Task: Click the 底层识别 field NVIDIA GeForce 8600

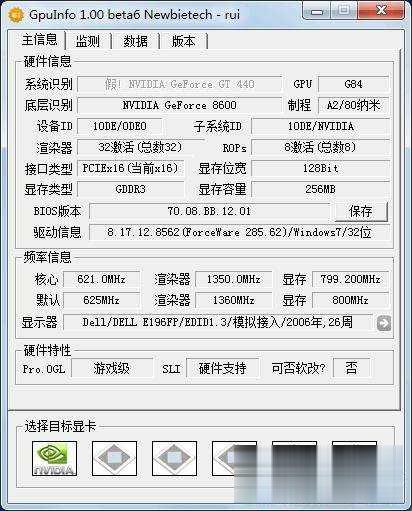Action: 179,105
